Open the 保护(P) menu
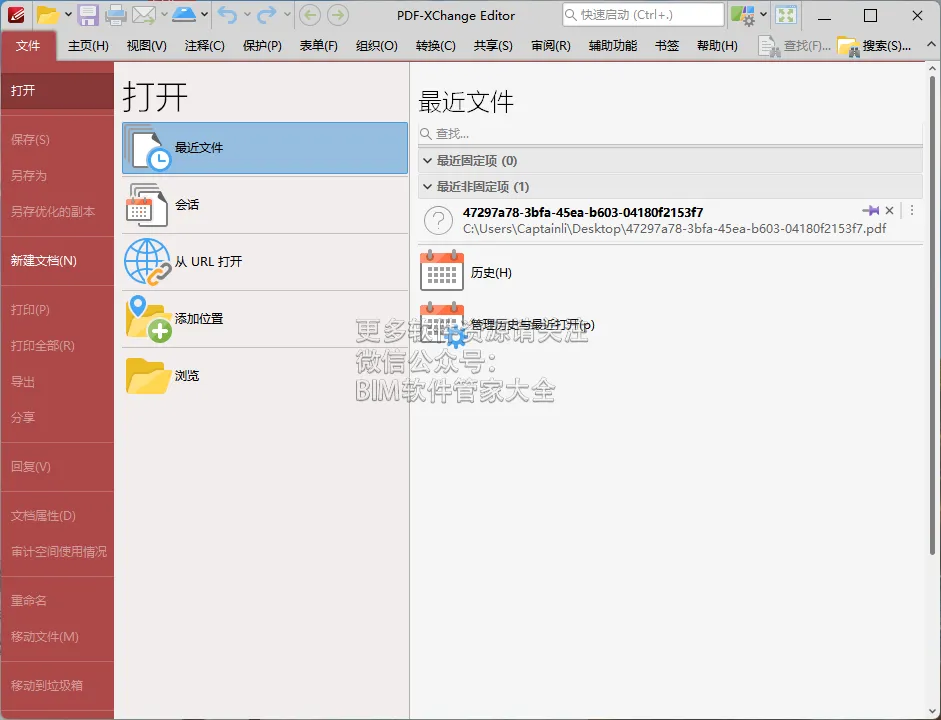The image size is (941, 720). click(x=262, y=46)
